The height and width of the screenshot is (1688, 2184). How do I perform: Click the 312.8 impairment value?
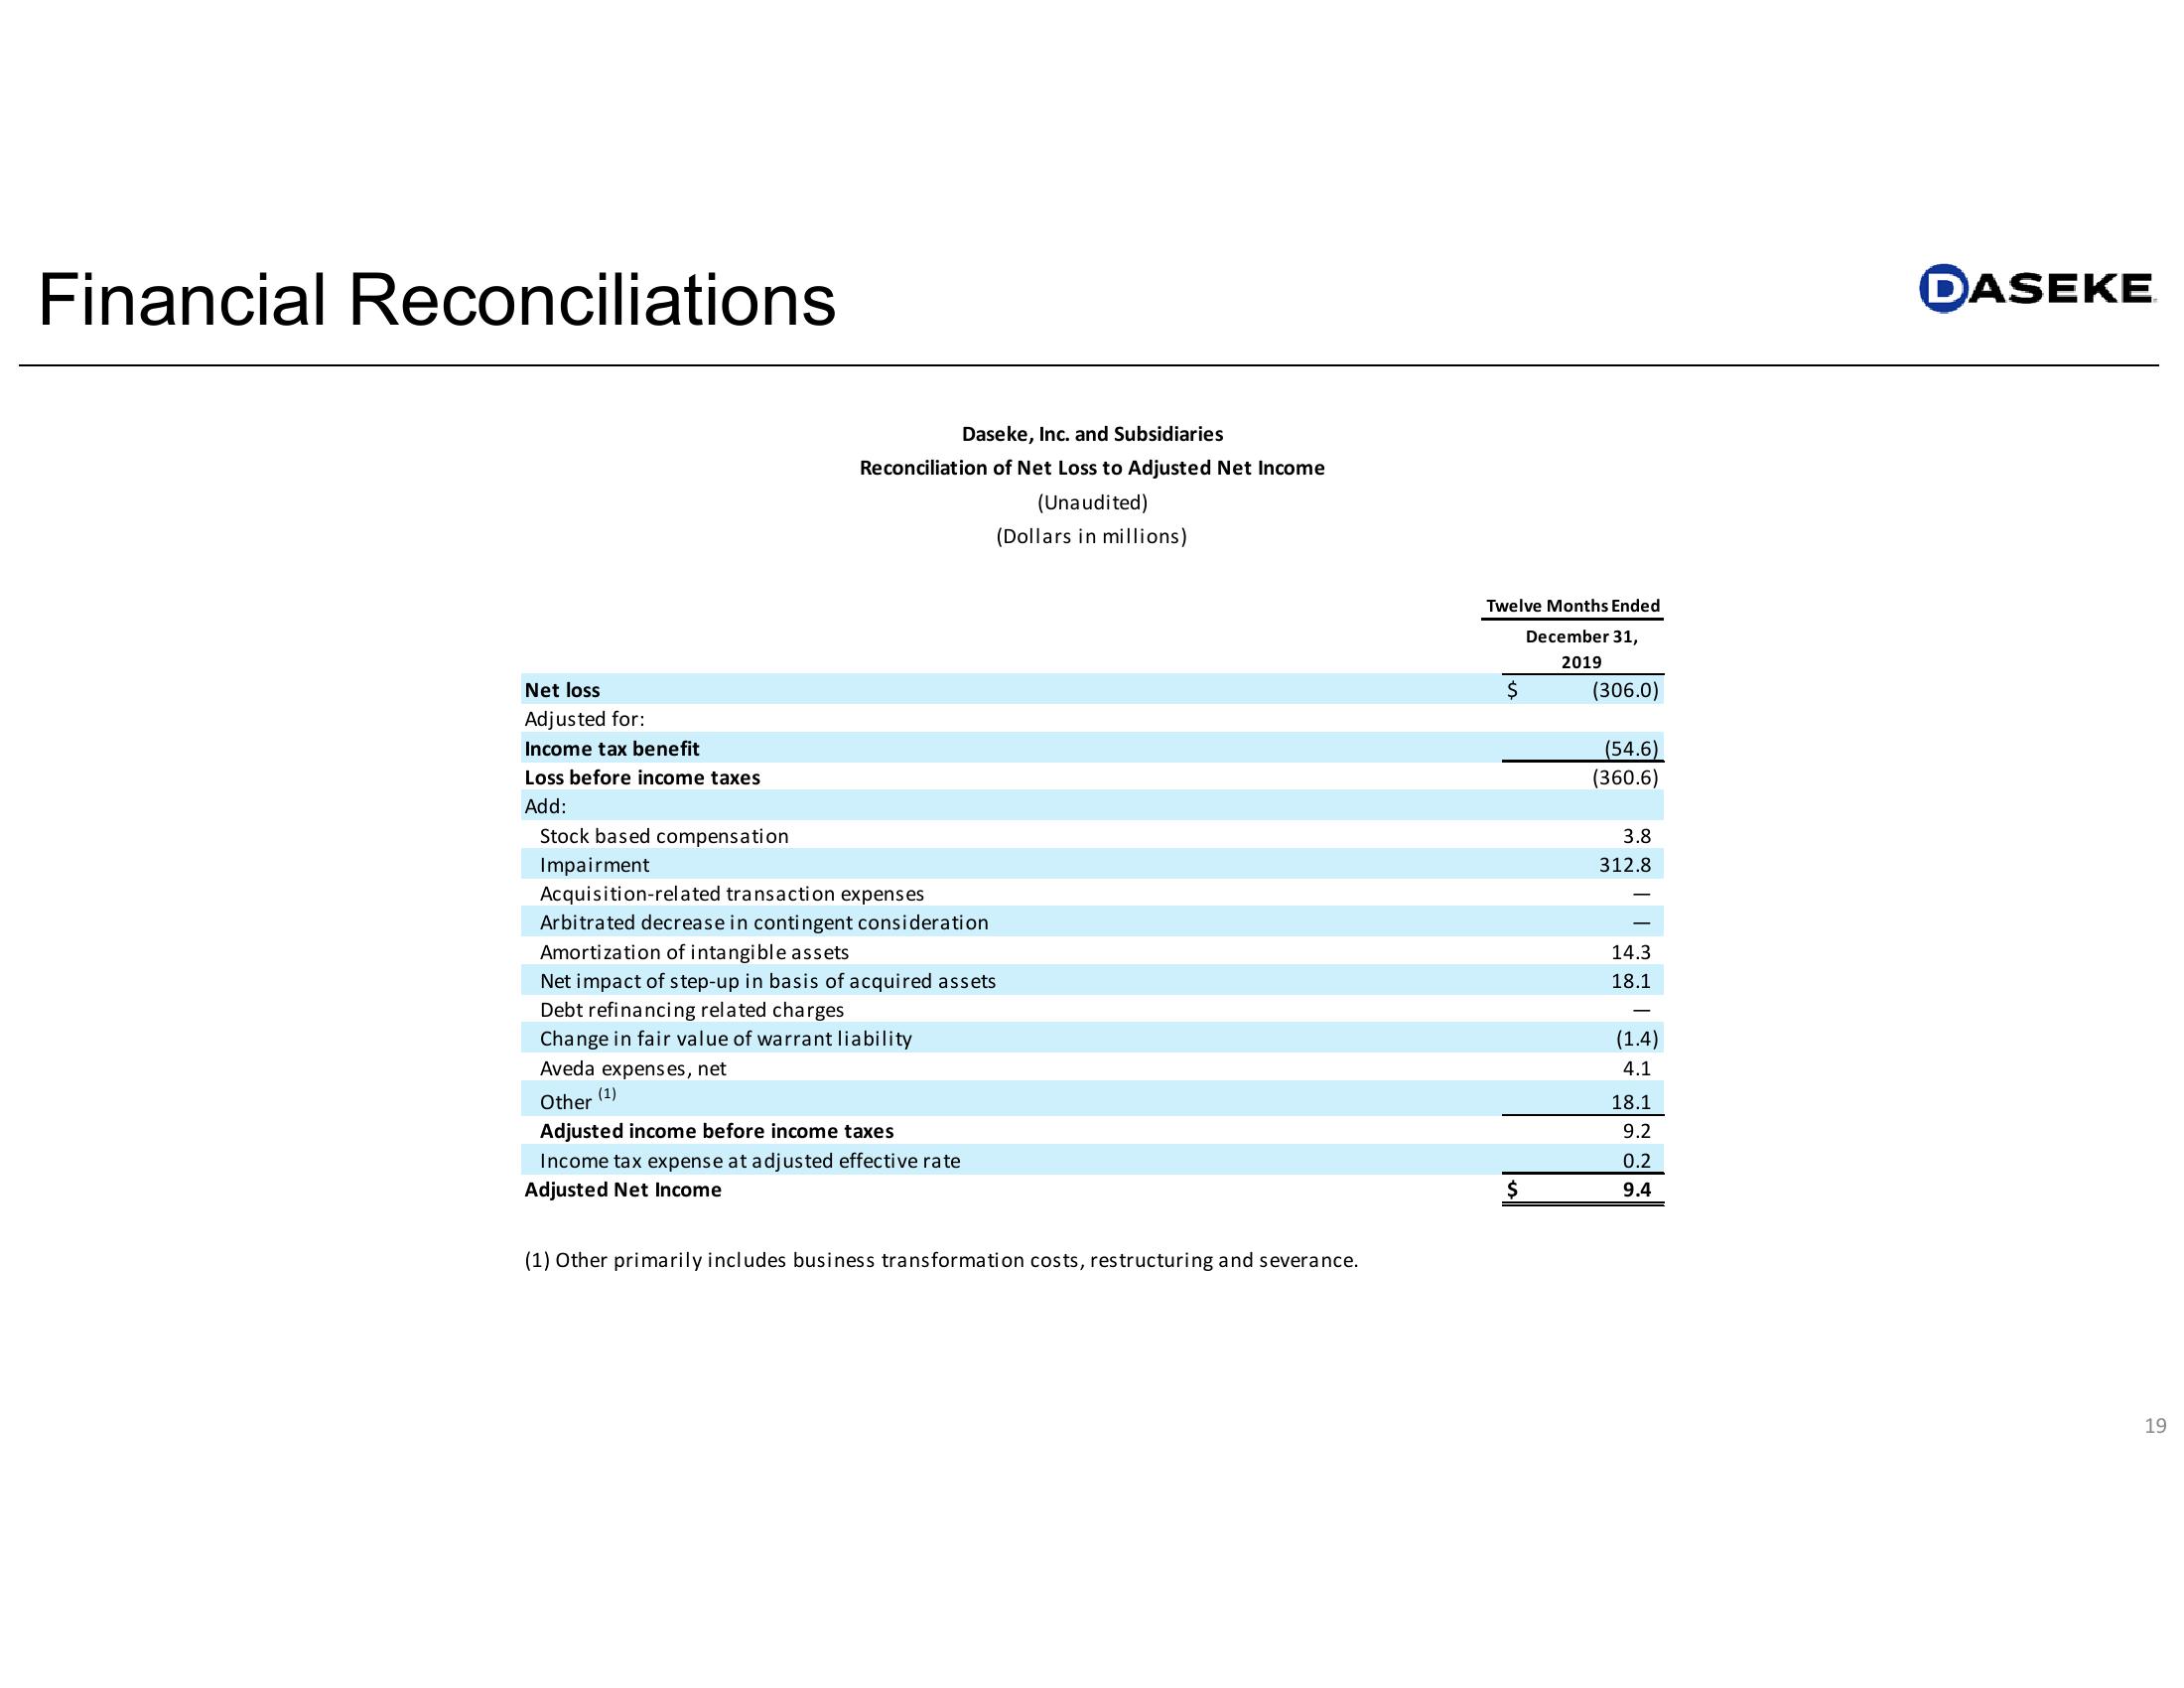click(x=1625, y=865)
